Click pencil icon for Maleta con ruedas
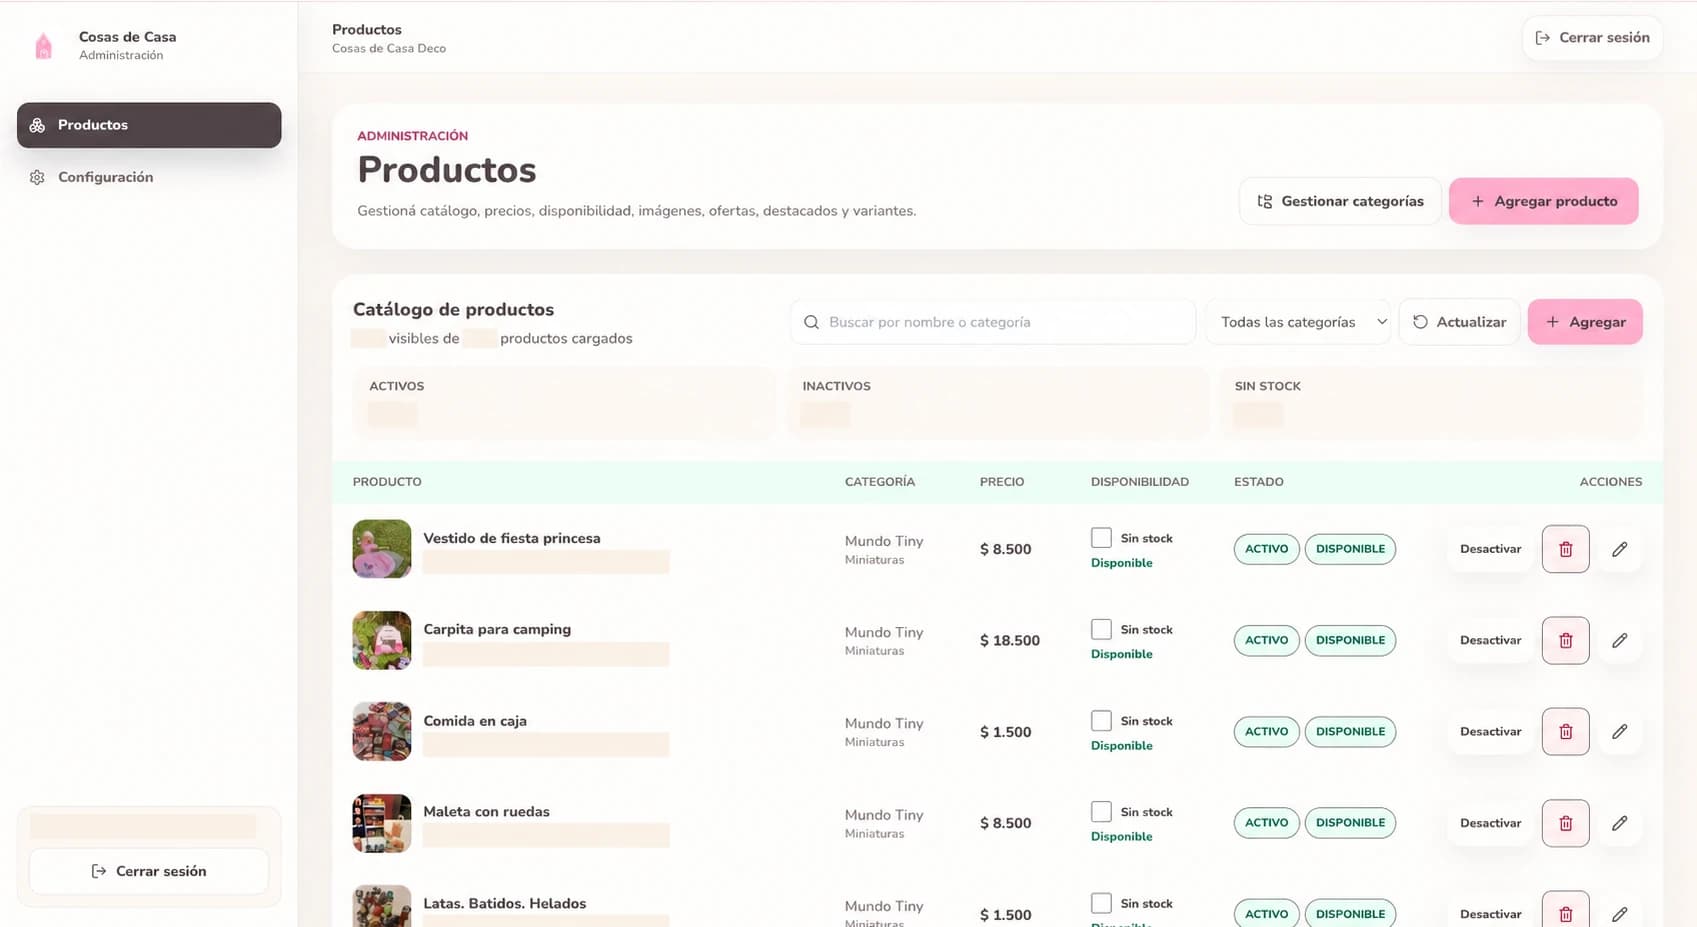This screenshot has height=927, width=1697. (1619, 823)
